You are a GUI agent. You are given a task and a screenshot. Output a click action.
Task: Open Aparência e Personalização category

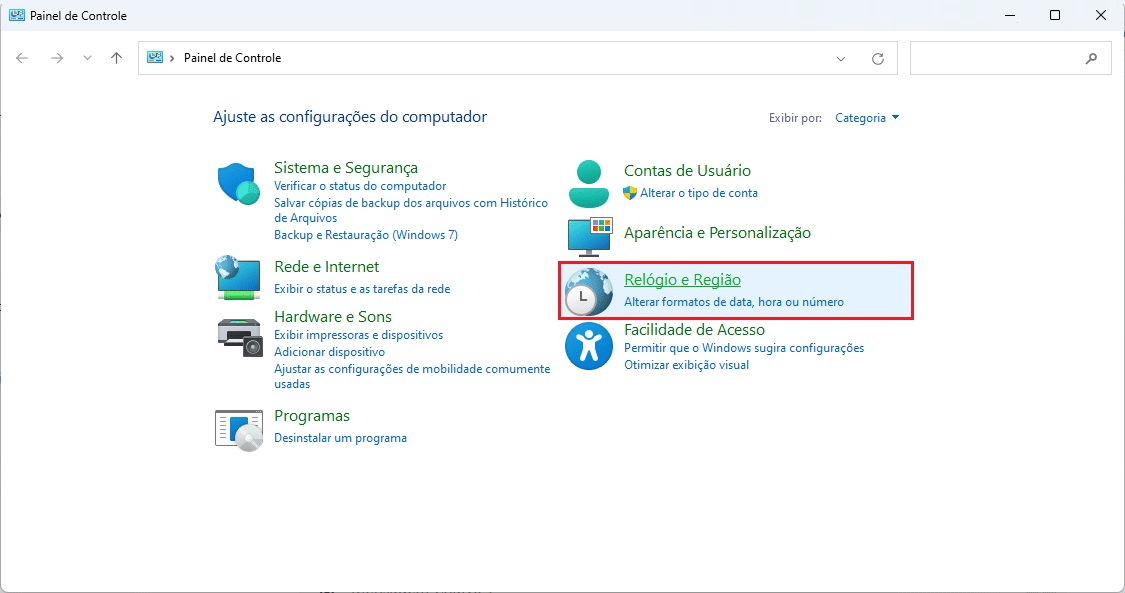[x=717, y=233]
